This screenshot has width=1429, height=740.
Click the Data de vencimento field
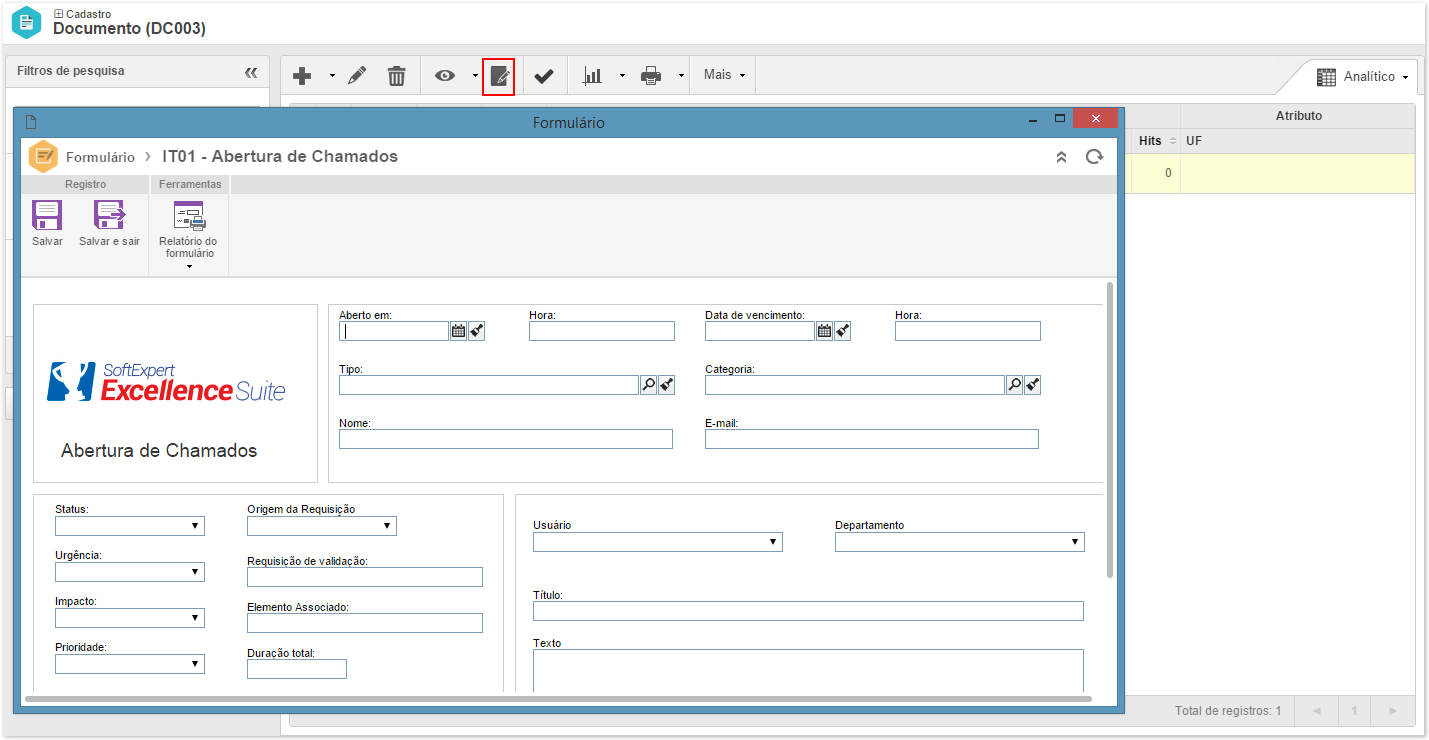pyautogui.click(x=760, y=331)
